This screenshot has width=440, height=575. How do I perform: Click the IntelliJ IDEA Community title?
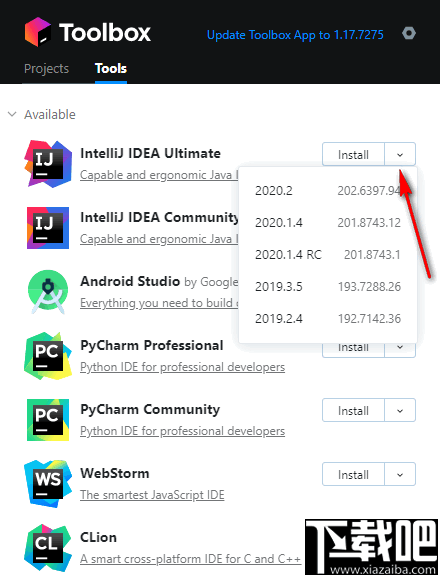pos(159,217)
